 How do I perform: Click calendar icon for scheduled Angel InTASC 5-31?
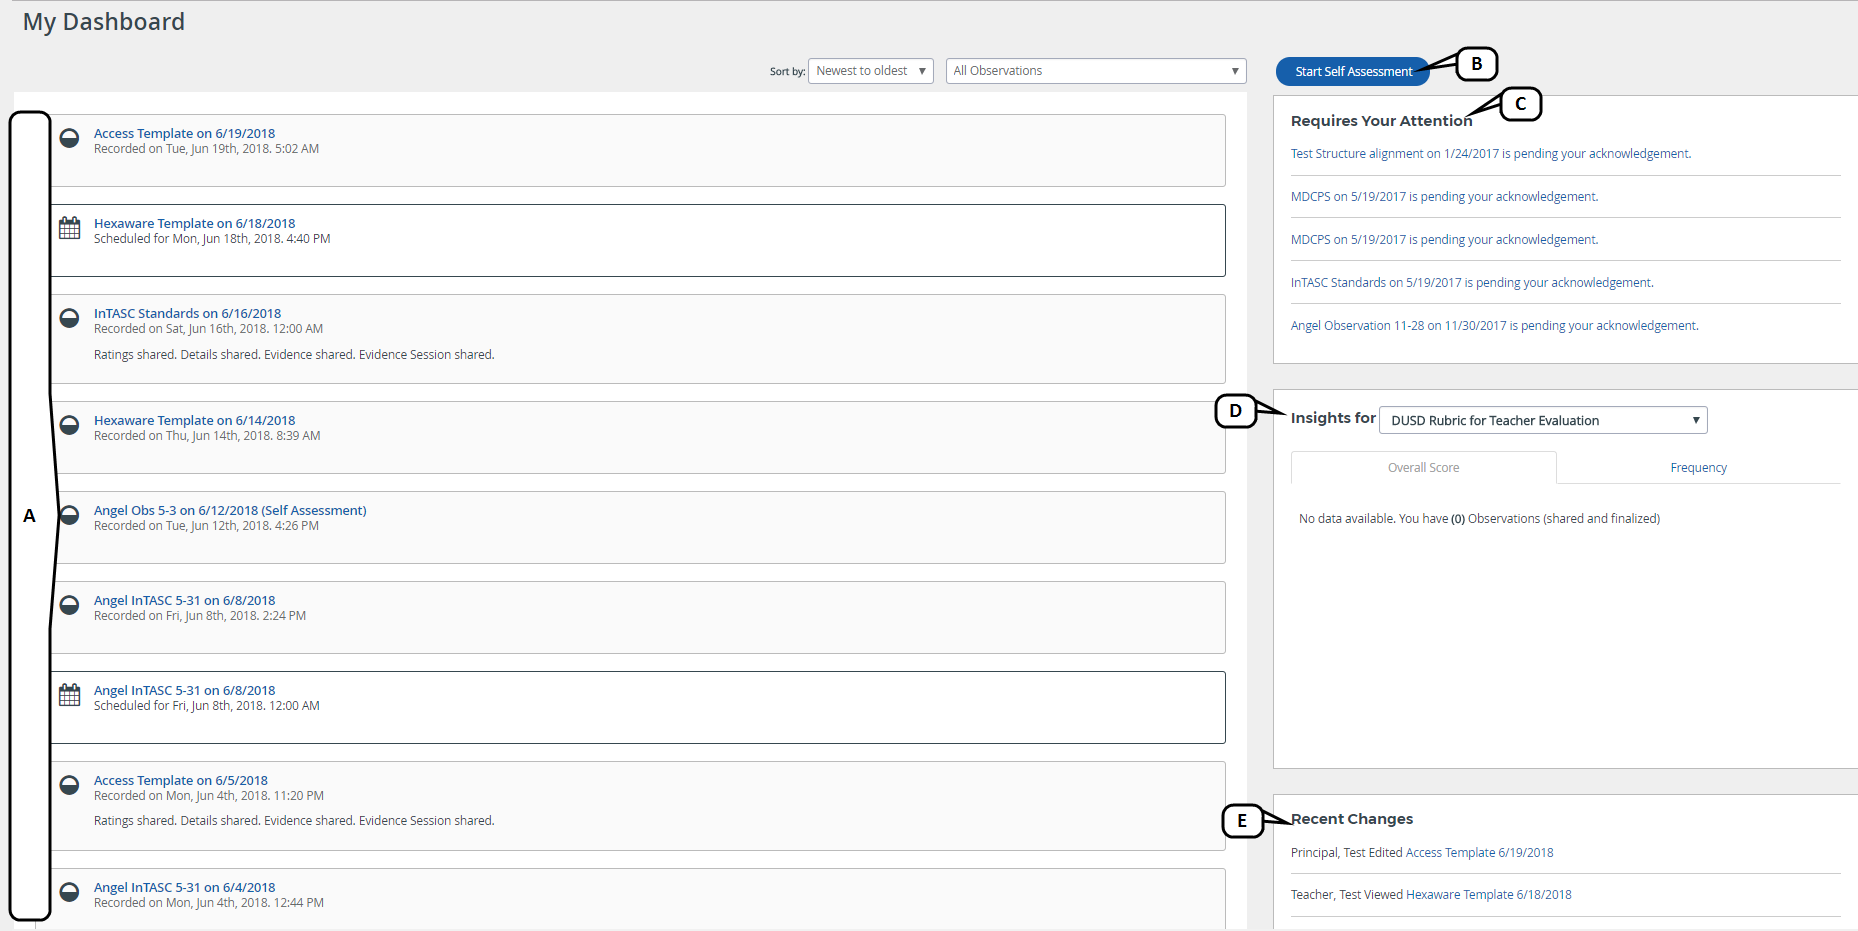coord(69,695)
